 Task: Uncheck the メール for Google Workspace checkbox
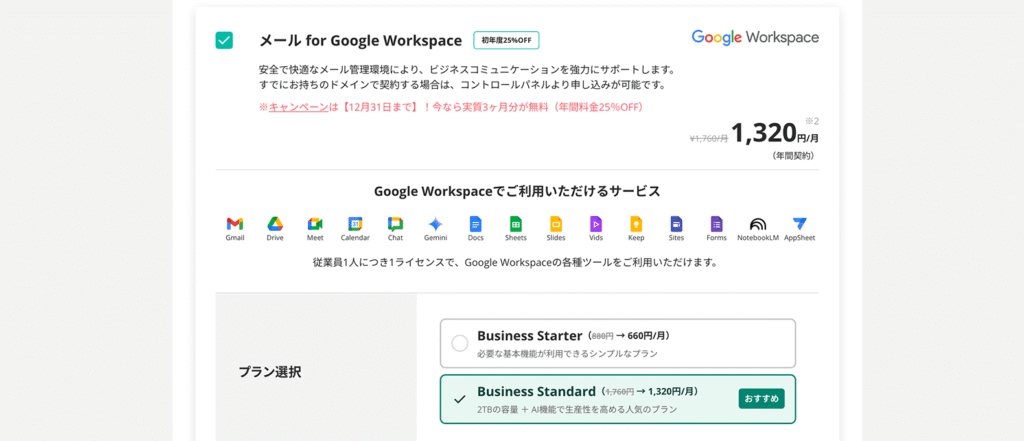coord(224,40)
